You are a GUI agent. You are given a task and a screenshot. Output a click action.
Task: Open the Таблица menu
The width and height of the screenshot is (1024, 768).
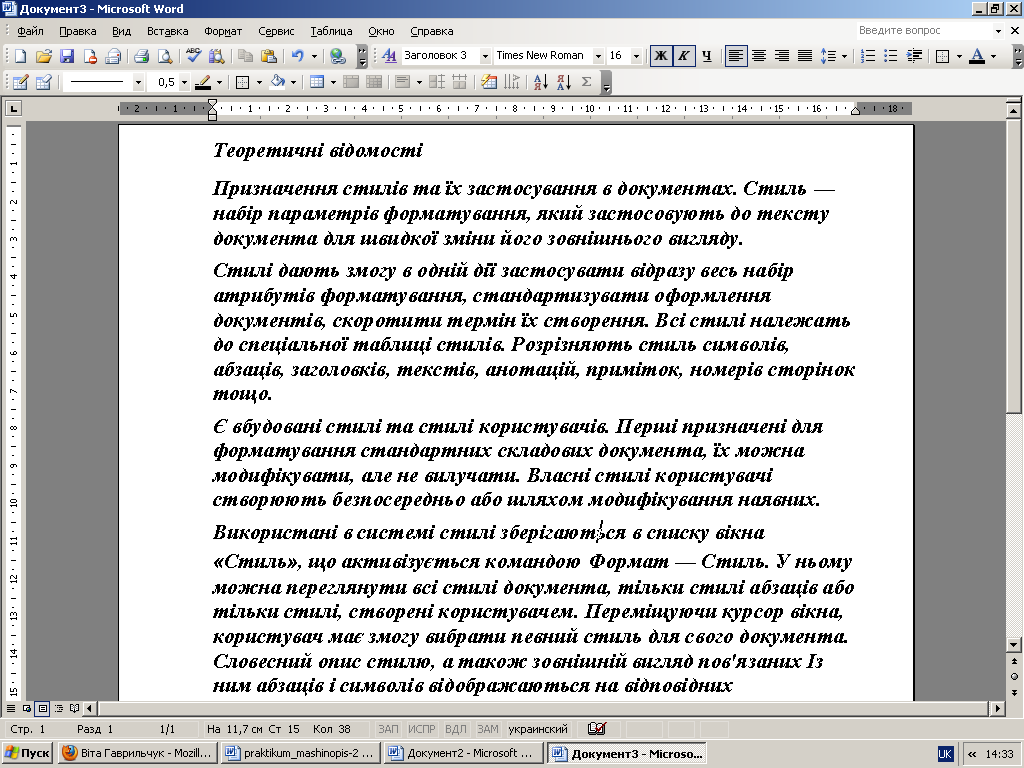(x=331, y=31)
